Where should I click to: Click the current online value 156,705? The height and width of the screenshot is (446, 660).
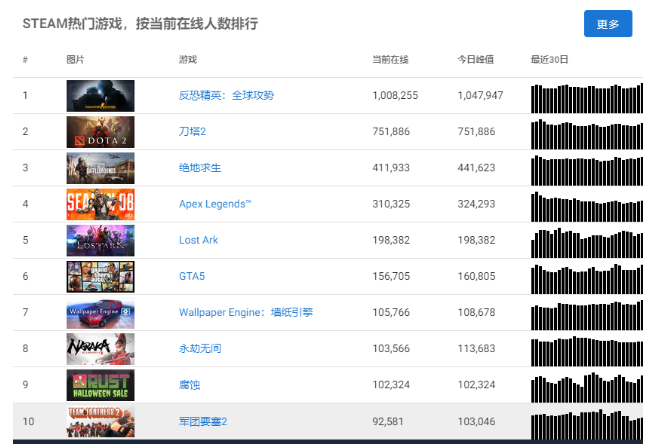click(391, 276)
